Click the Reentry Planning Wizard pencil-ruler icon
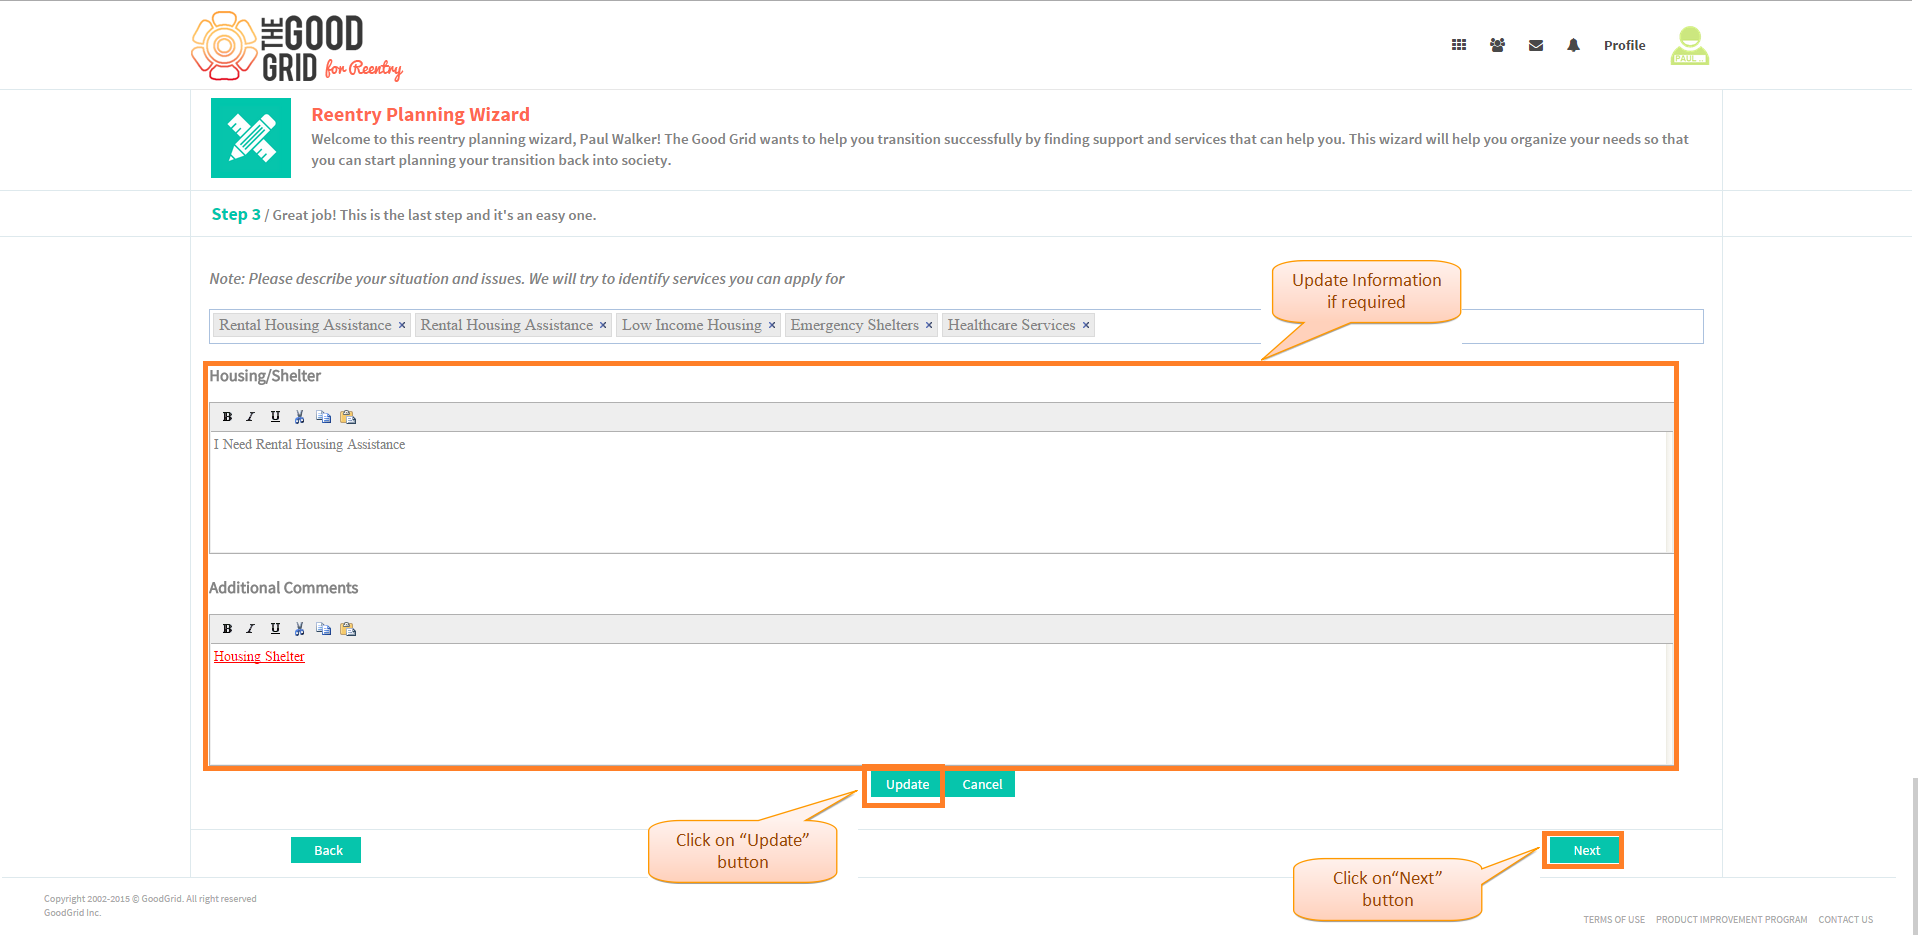 [x=251, y=138]
